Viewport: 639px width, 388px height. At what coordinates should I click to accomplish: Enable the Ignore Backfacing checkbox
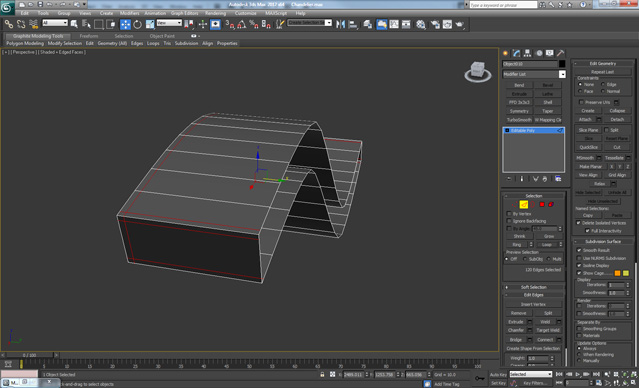[509, 221]
